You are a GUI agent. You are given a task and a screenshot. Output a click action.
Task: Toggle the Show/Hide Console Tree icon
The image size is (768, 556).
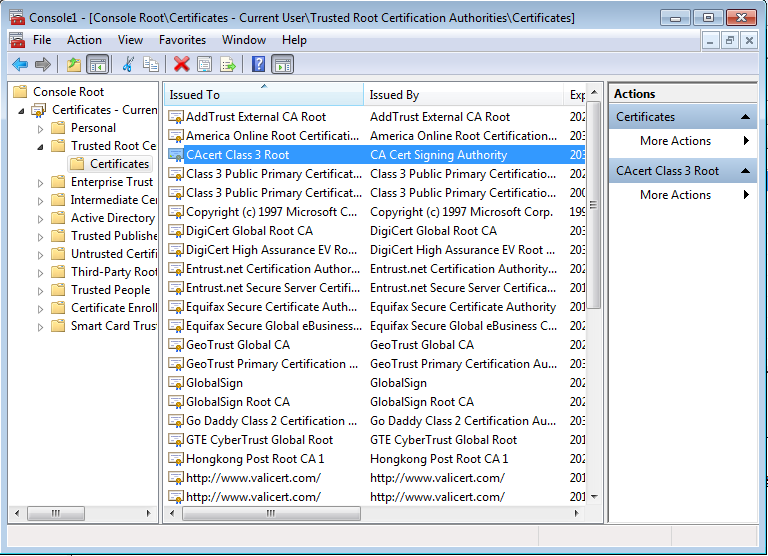point(97,65)
